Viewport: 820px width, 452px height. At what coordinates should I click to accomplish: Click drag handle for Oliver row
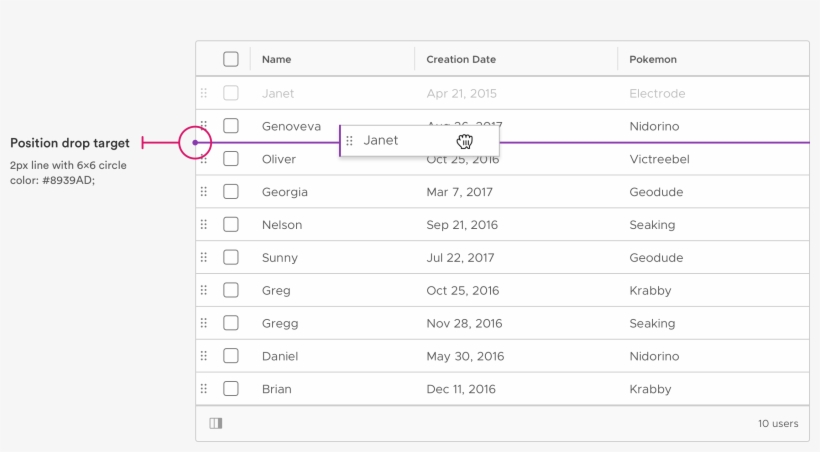point(204,159)
